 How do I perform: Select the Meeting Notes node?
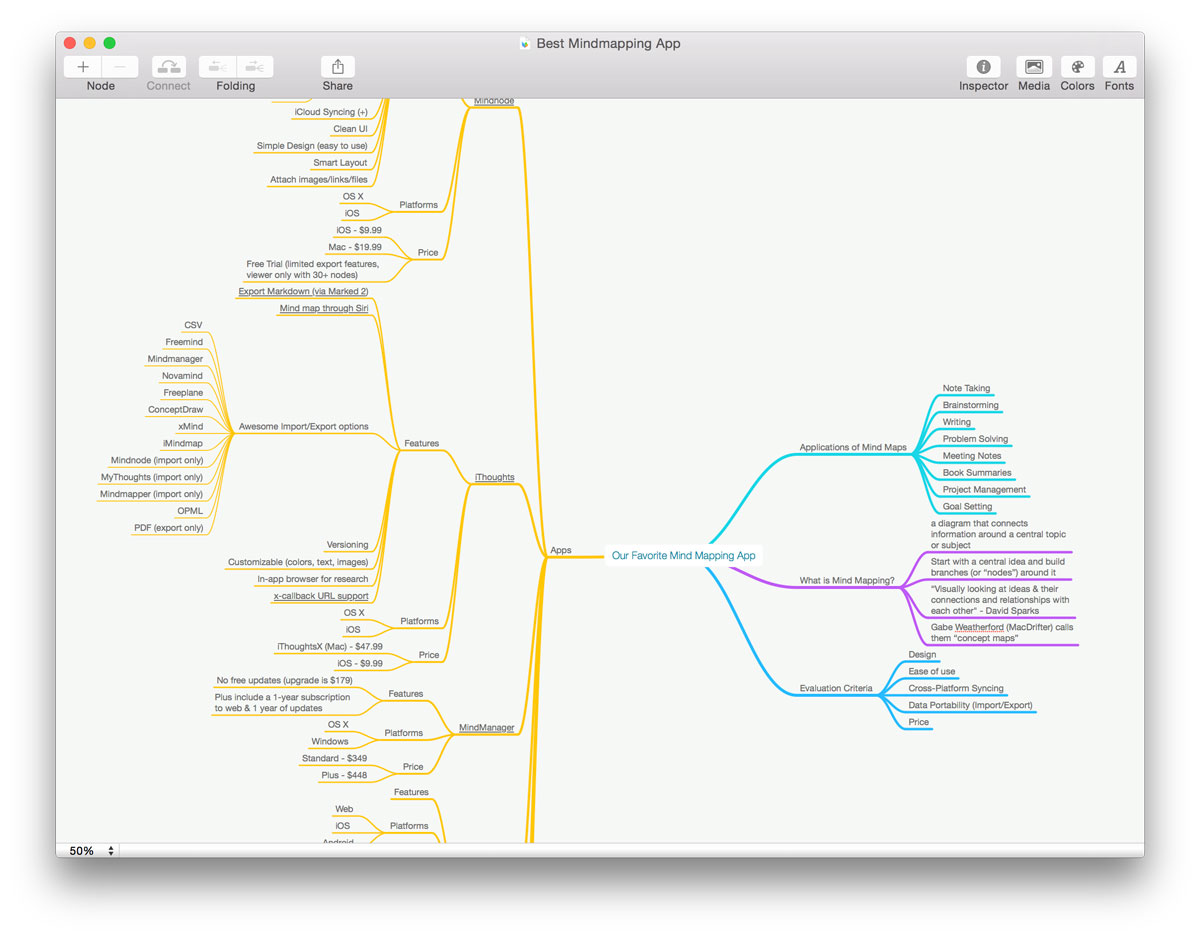point(972,456)
